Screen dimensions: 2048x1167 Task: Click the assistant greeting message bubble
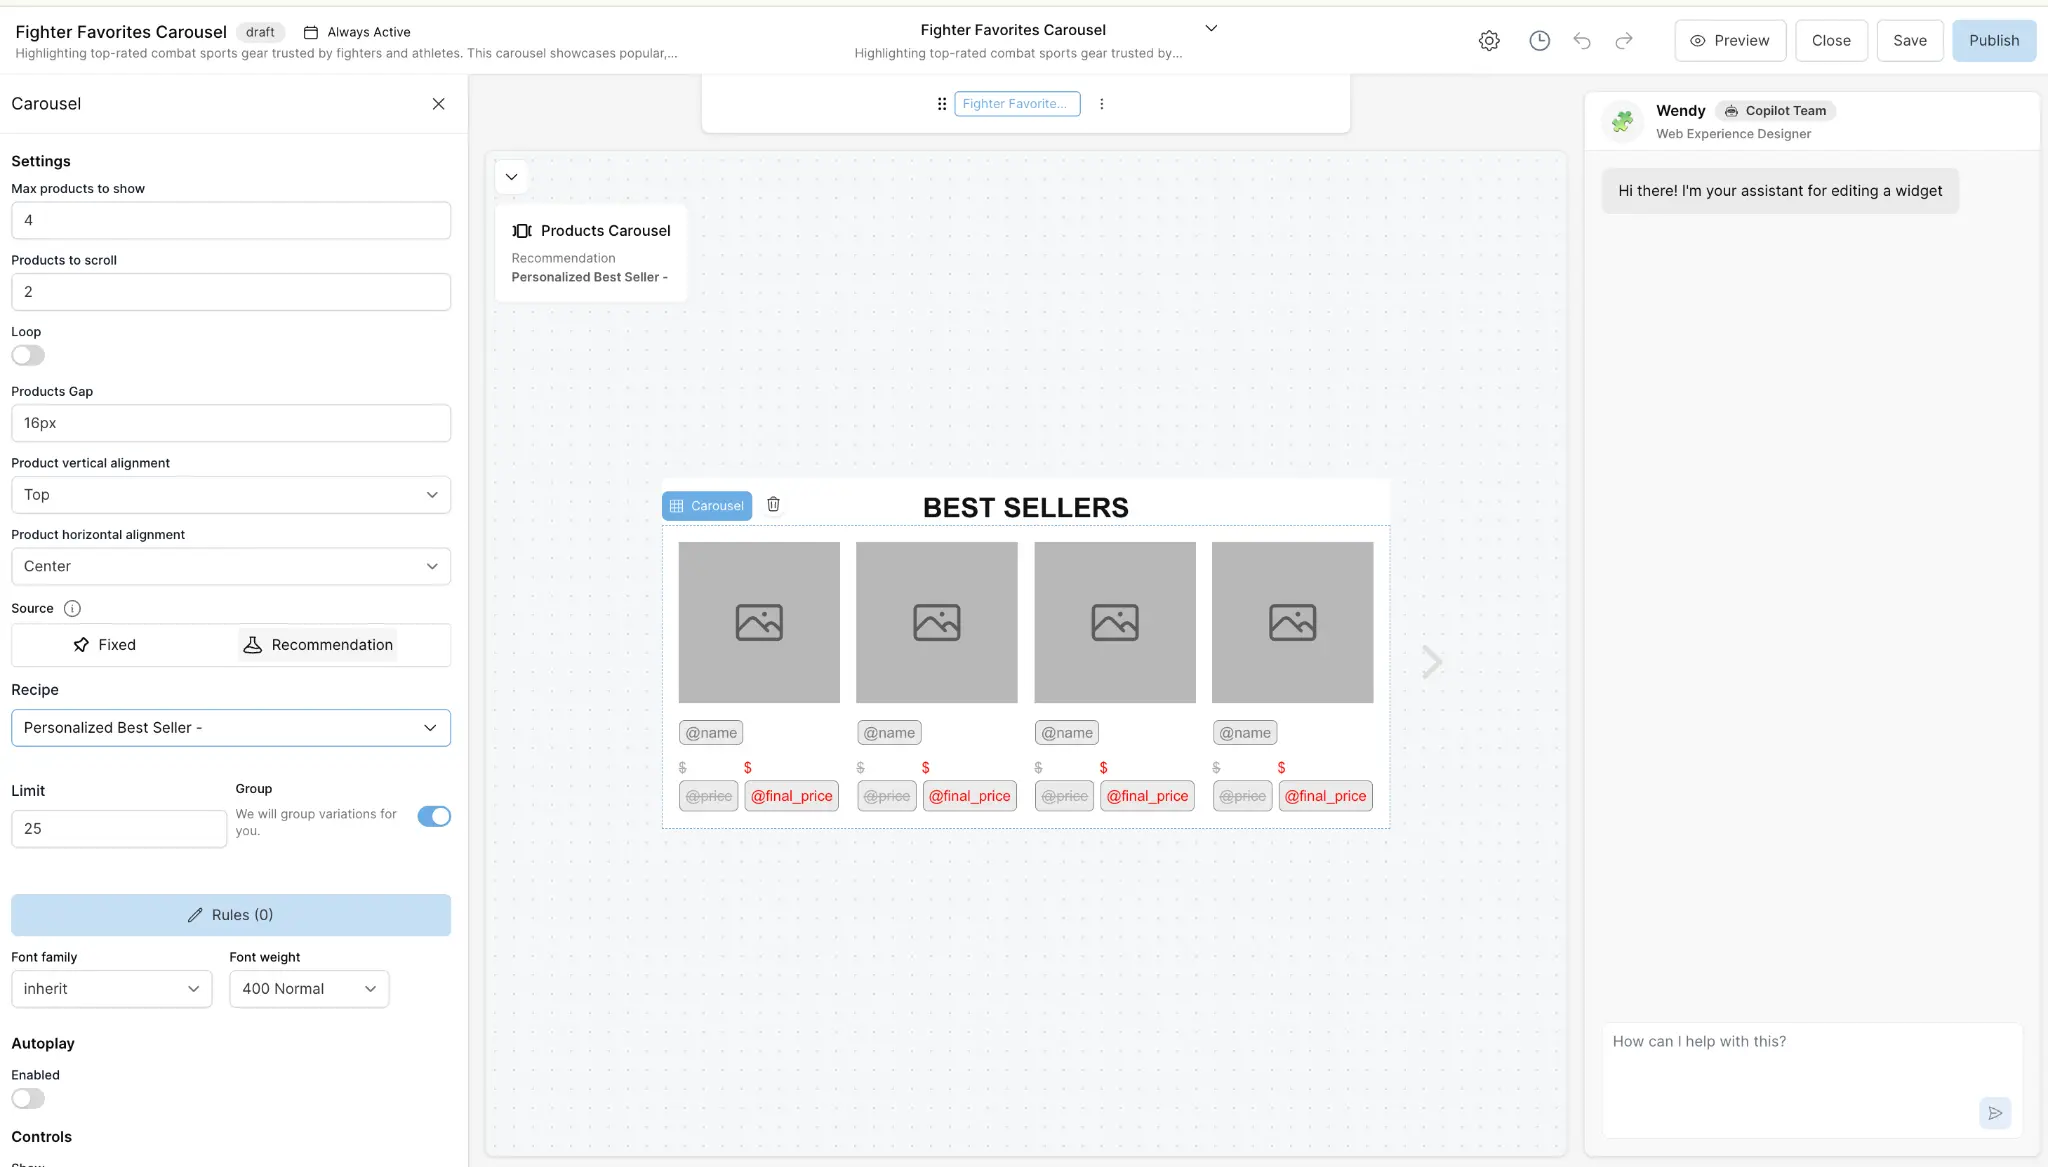[x=1780, y=191]
